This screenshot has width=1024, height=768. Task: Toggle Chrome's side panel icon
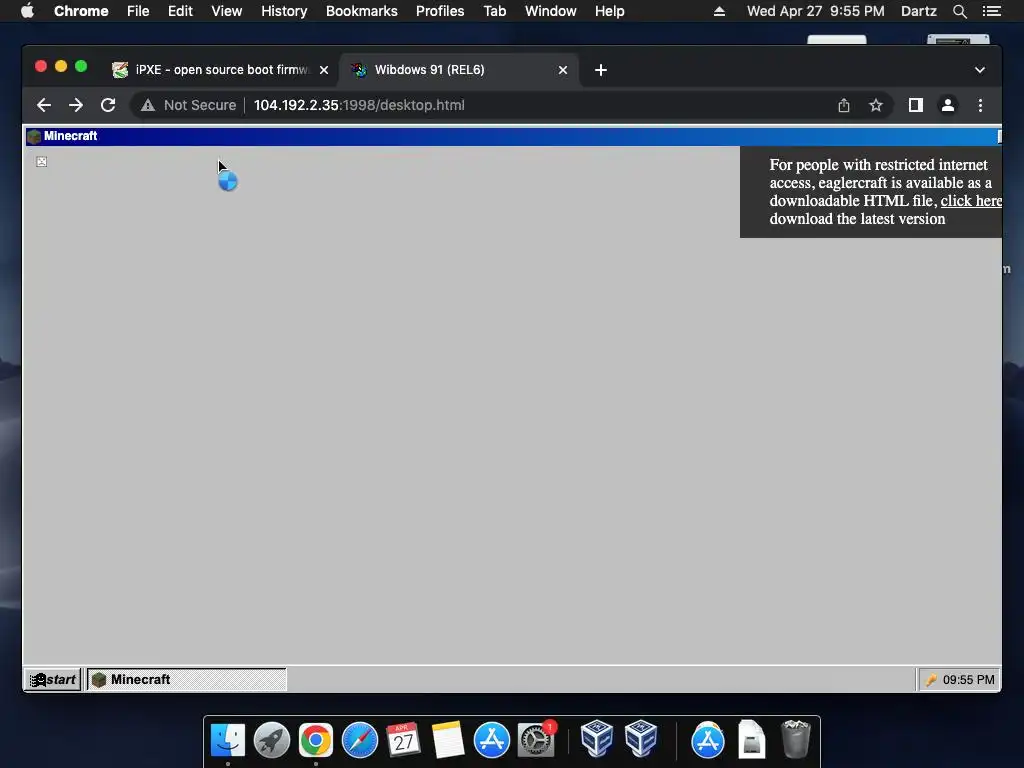point(916,105)
